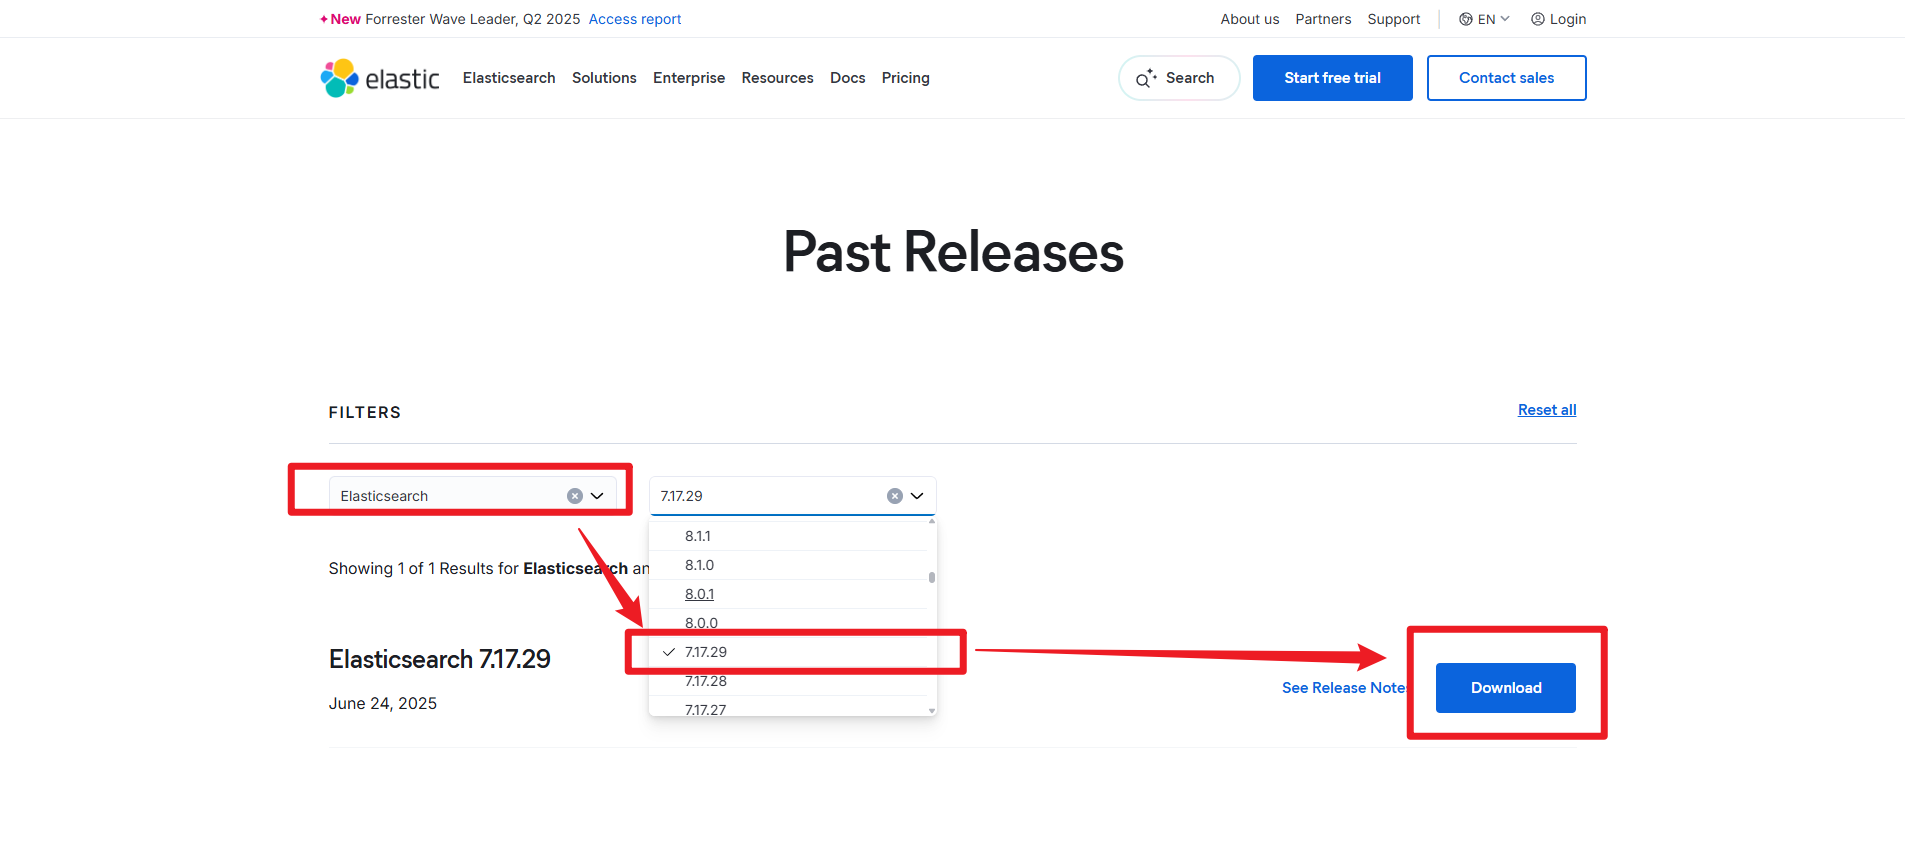Image resolution: width=1905 pixels, height=866 pixels.
Task: Open the EN language selector
Action: tap(1485, 19)
